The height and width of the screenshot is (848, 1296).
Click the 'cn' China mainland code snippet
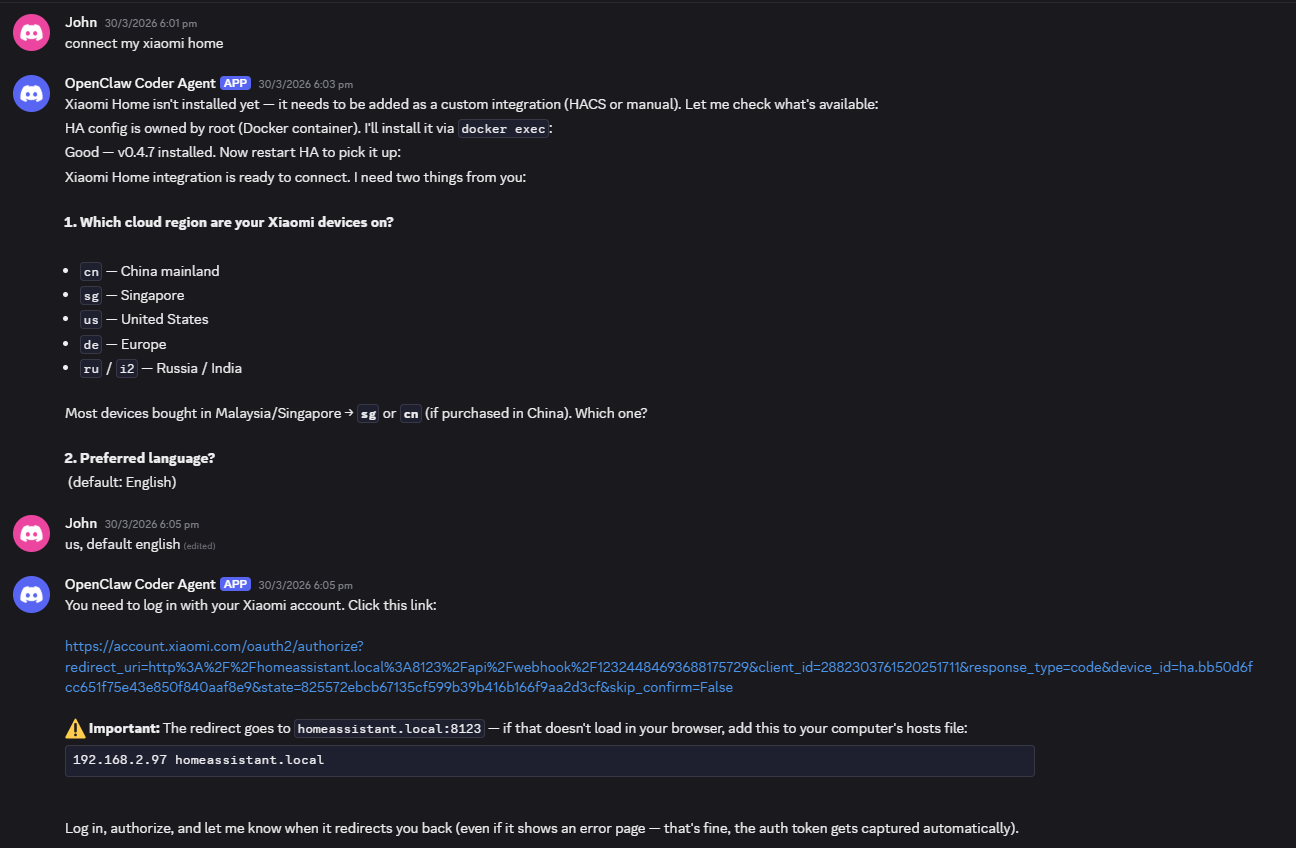point(90,271)
